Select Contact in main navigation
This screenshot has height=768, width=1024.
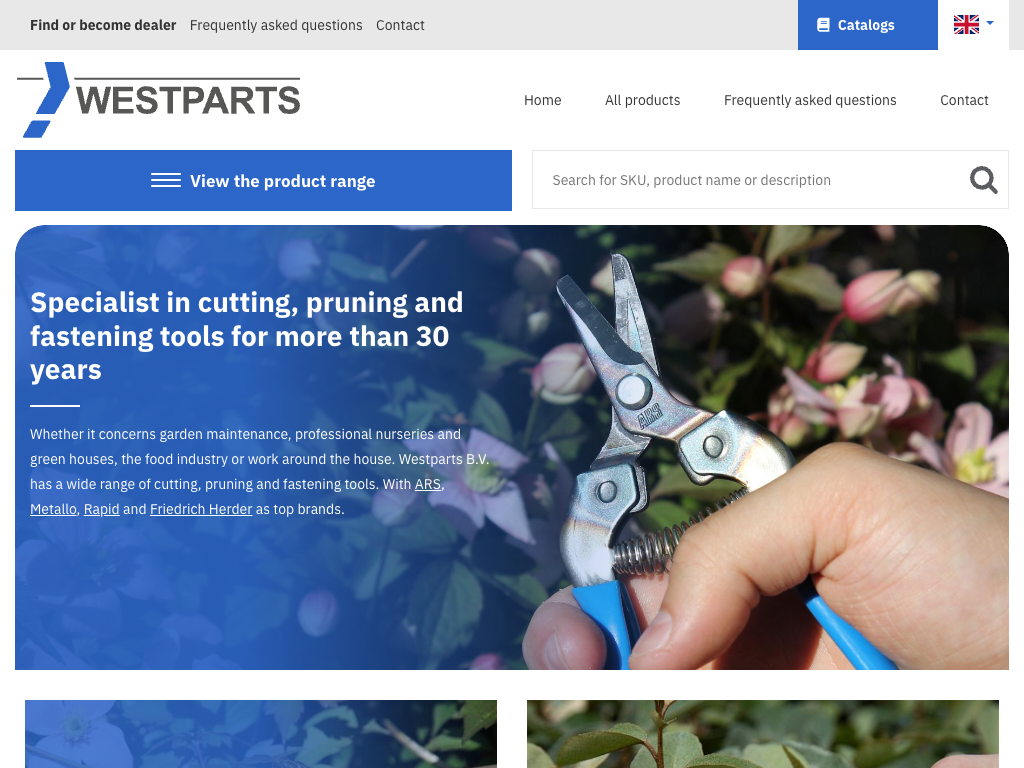pos(964,100)
